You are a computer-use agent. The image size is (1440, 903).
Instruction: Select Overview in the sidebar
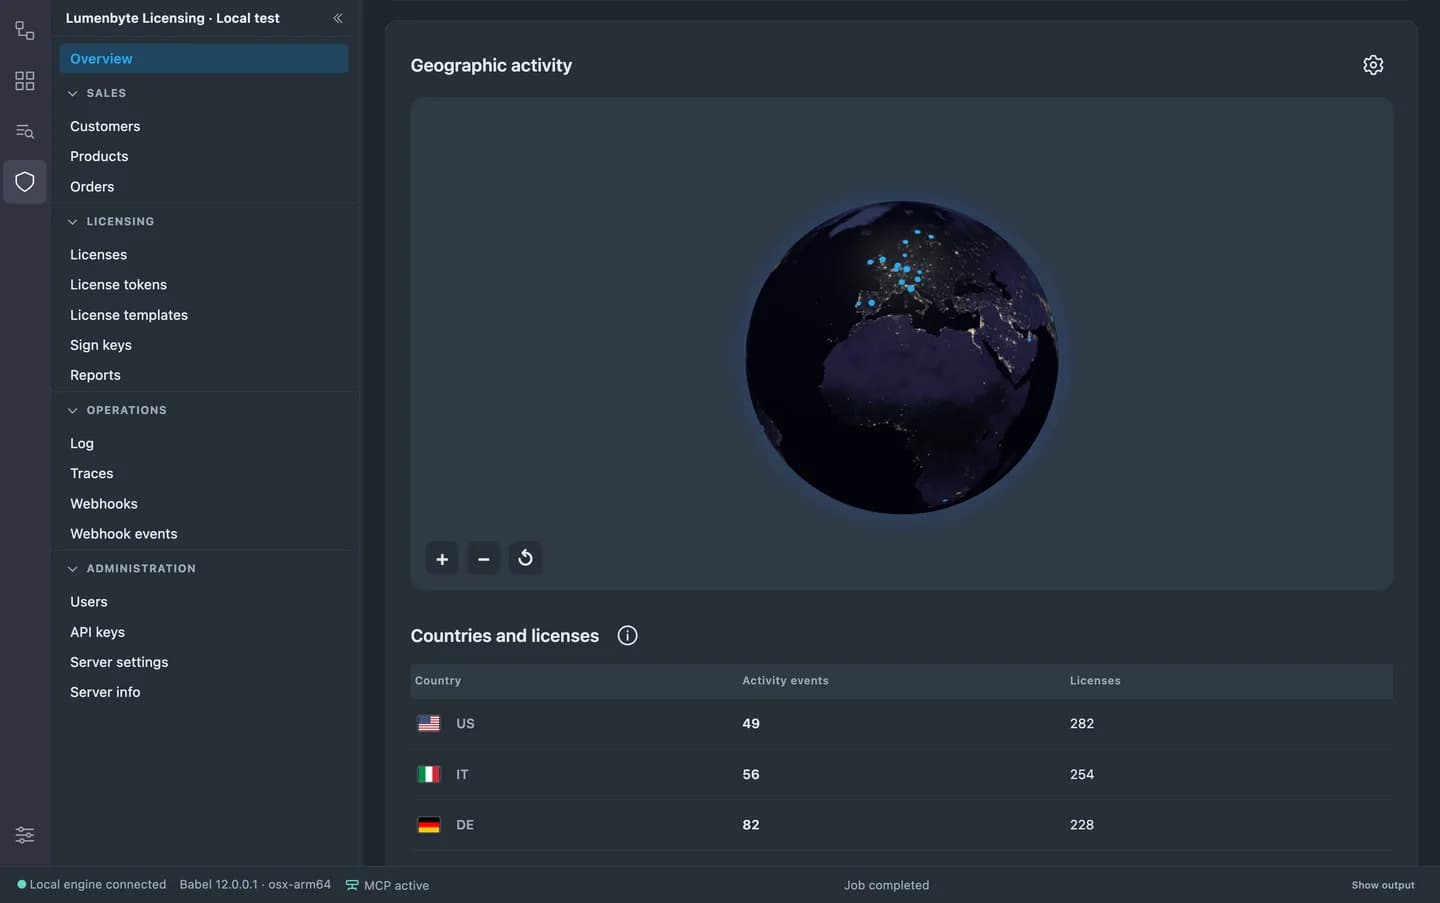click(x=204, y=58)
